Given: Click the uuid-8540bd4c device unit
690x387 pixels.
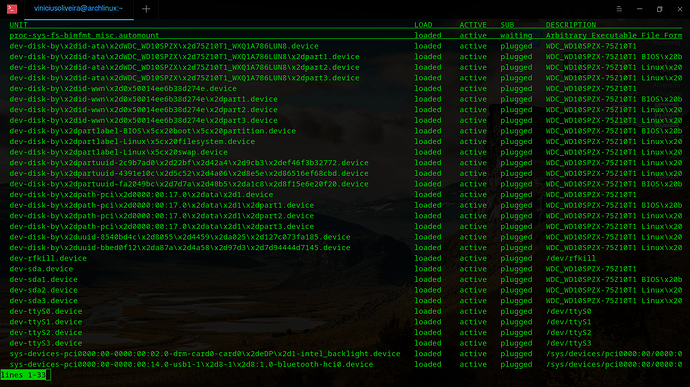Looking at the screenshot, I should coord(180,237).
